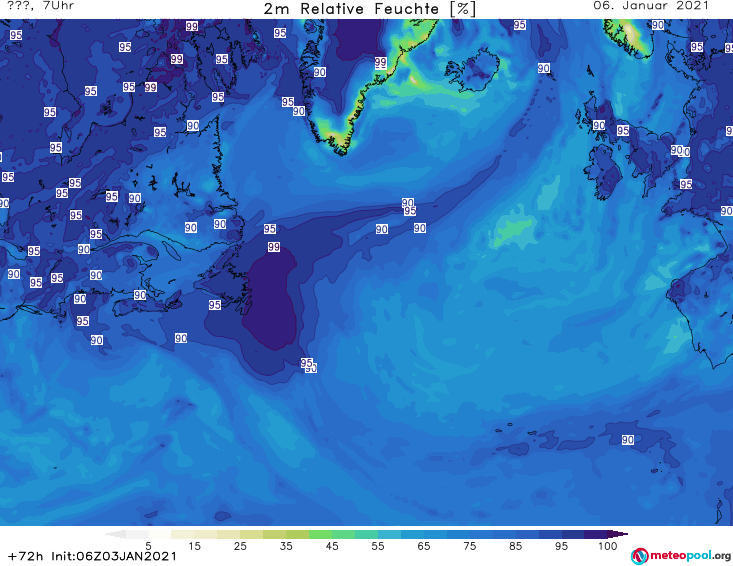Pick the dark purple arrow tip ending the colorbar
733x566 pixels.
(619, 534)
